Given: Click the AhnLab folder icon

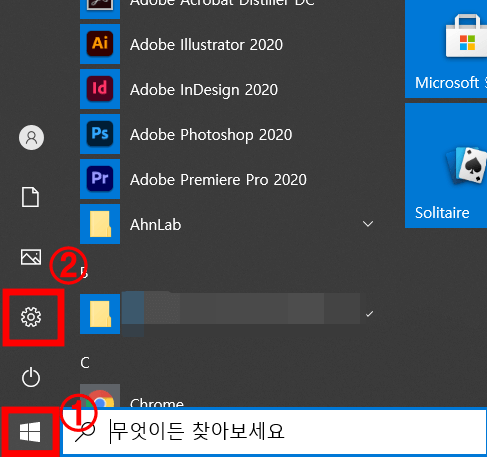Looking at the screenshot, I should coord(100,224).
